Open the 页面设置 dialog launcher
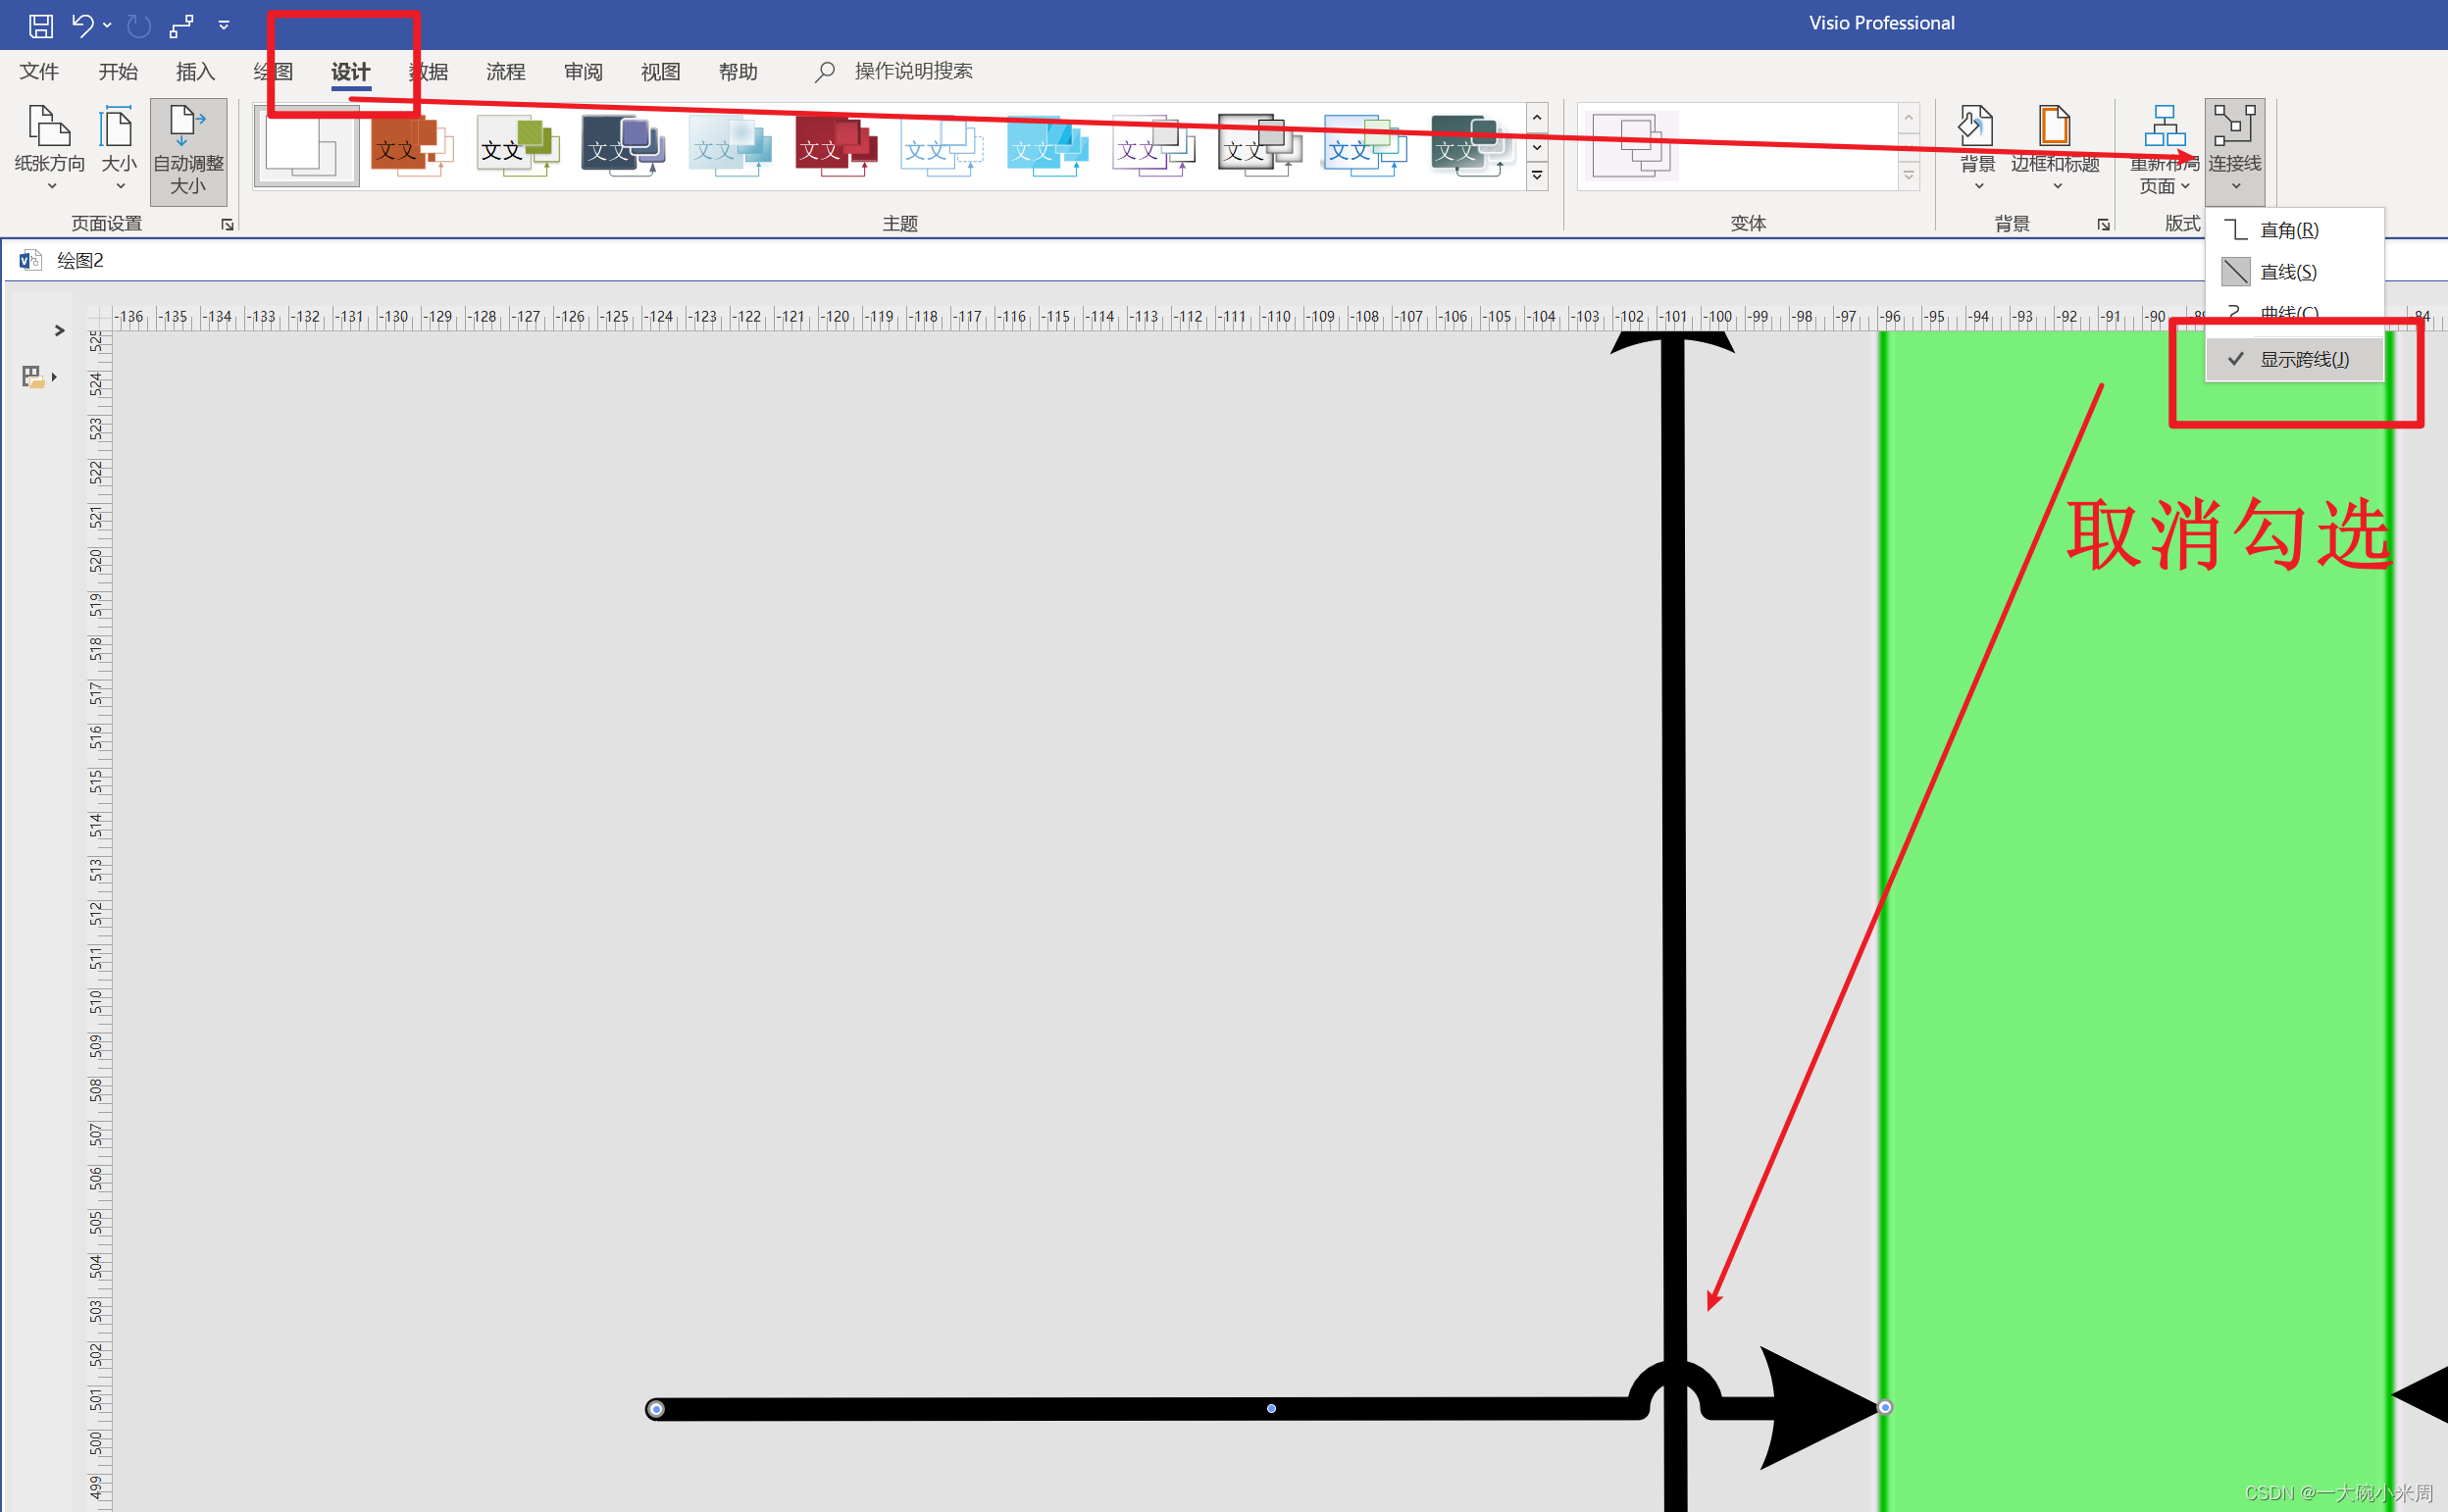 tap(227, 225)
